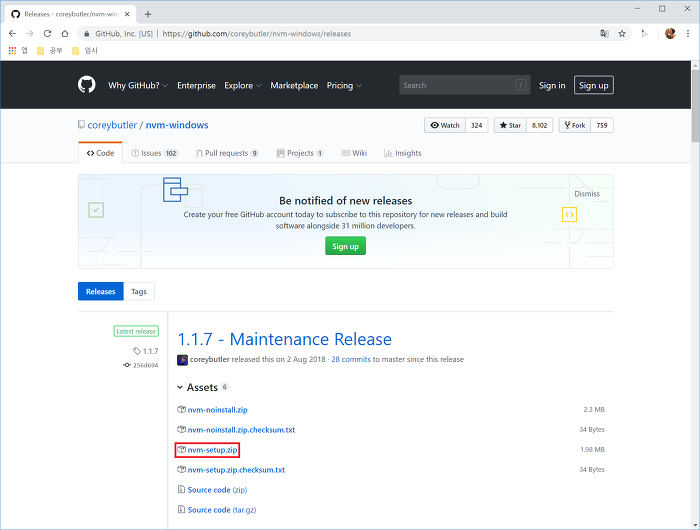Focus the GitHub search field
Image resolution: width=700 pixels, height=530 pixels.
pyautogui.click(x=464, y=85)
